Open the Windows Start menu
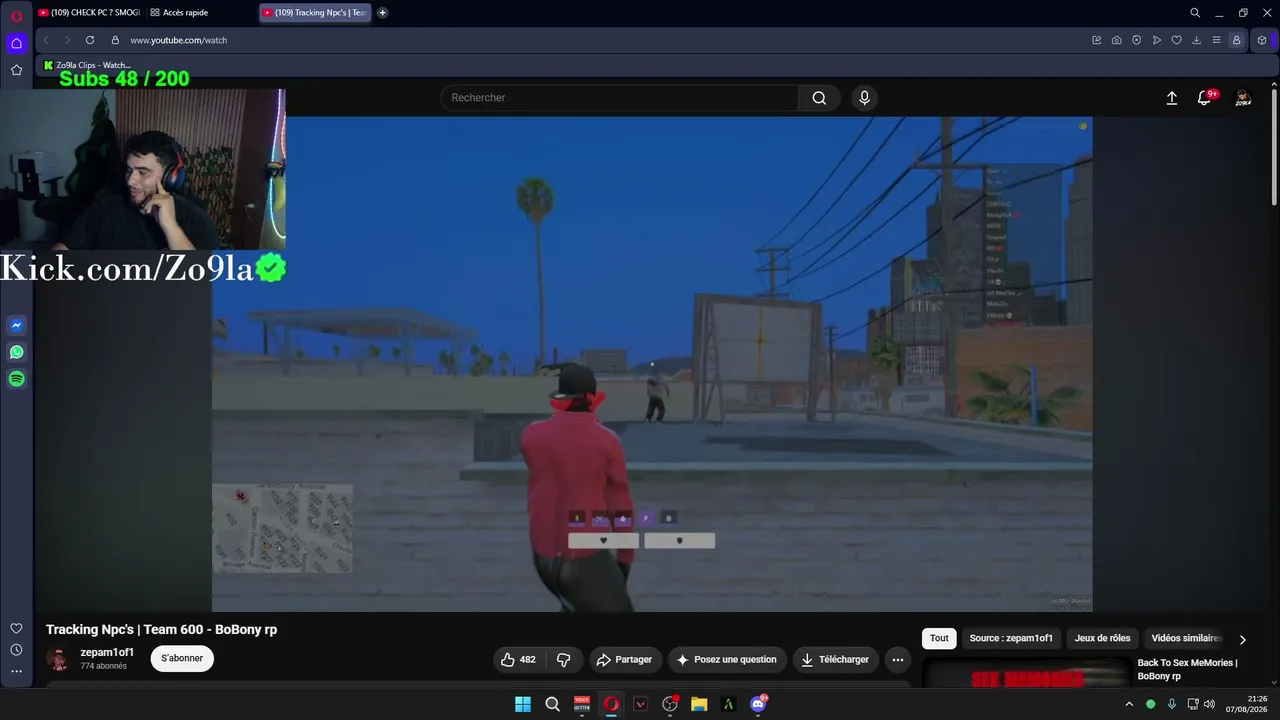1280x720 pixels. point(523,704)
